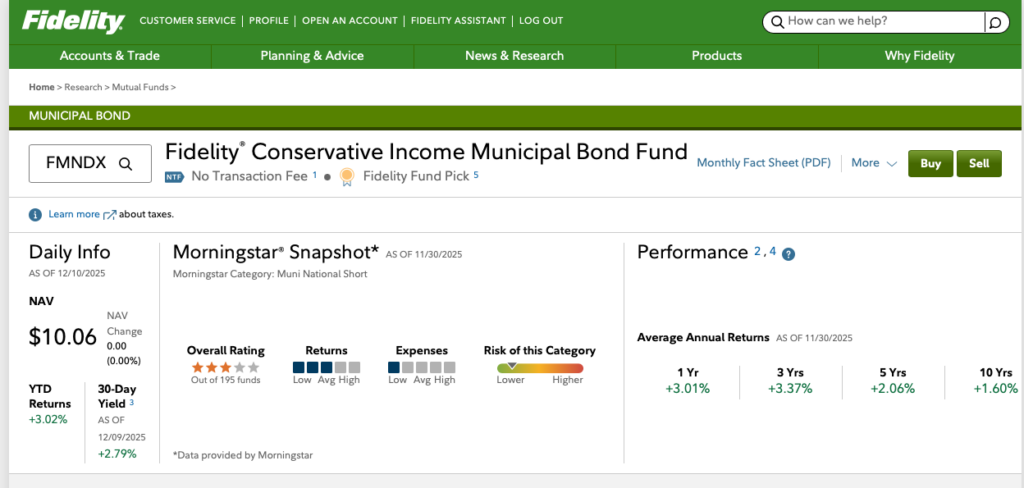Click the external link icon after Learn more
This screenshot has height=488, width=1024.
(110, 214)
